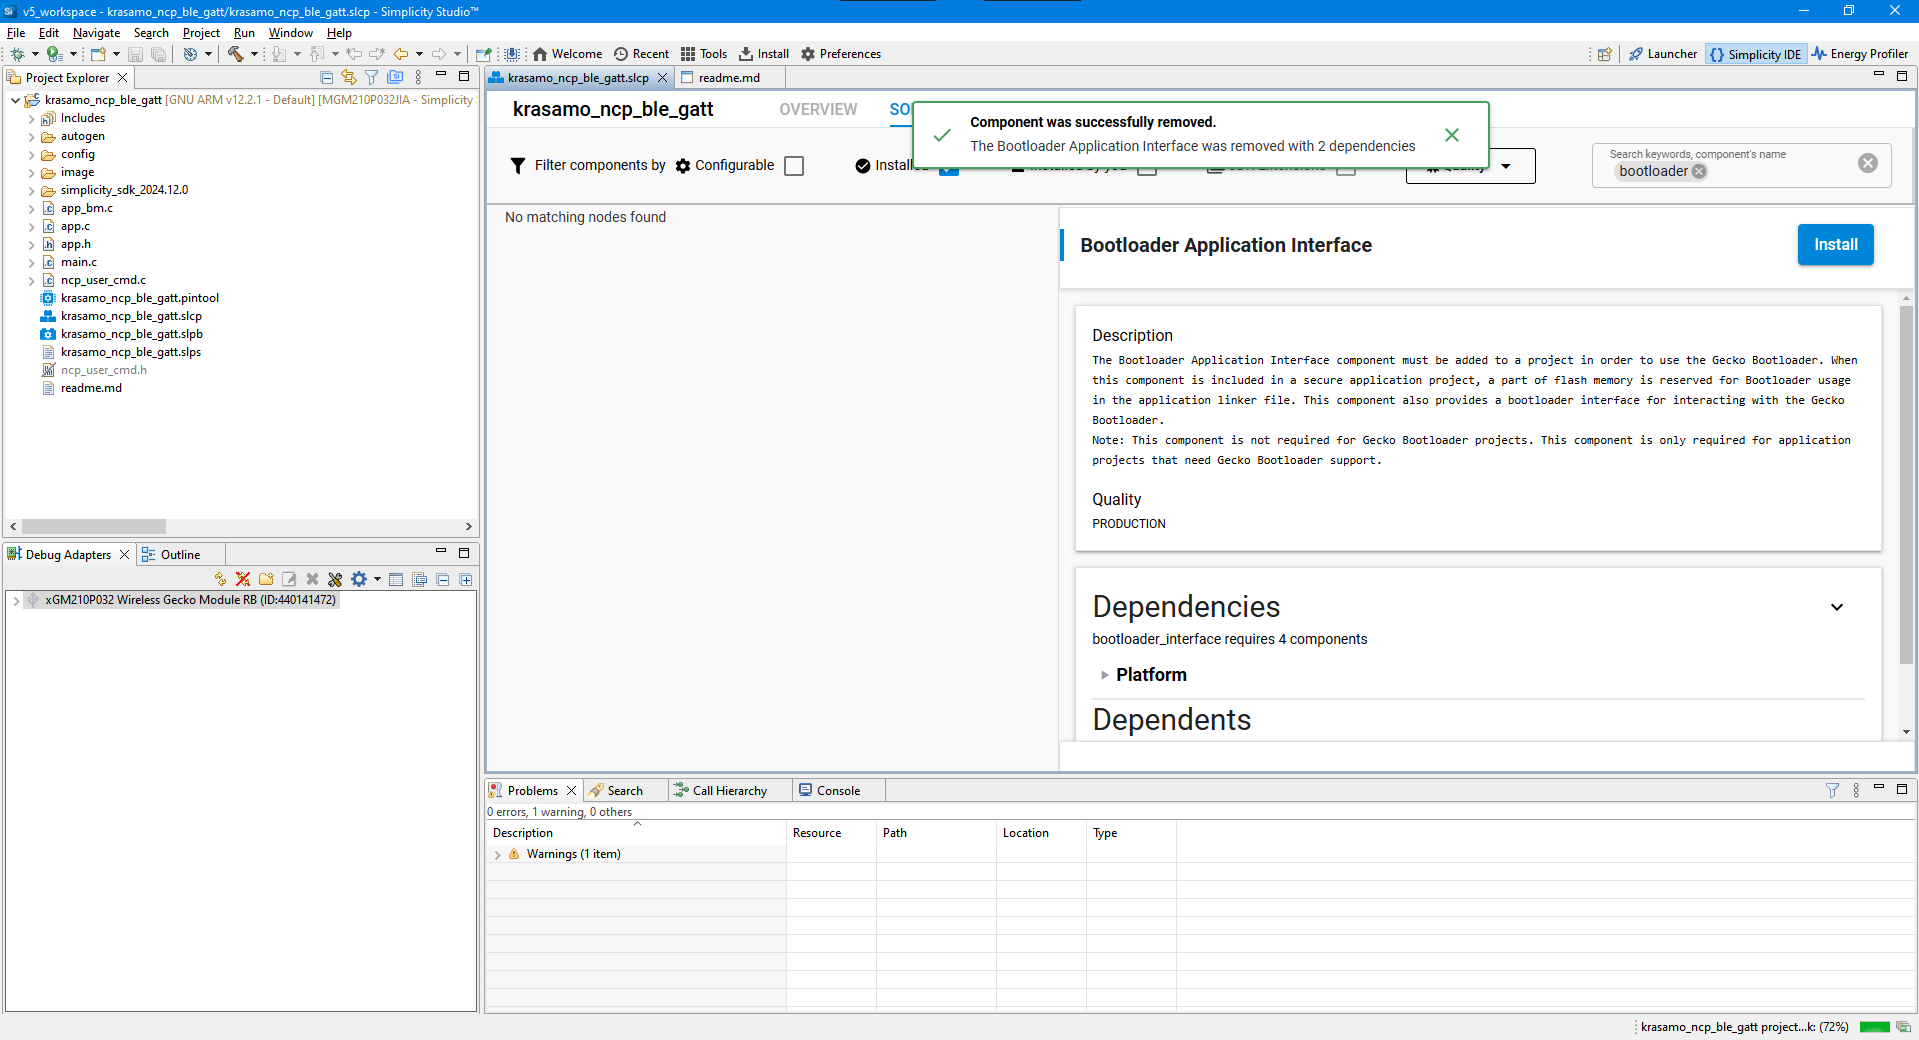Select ncp_user_cmd.h file
Viewport: 1919px width, 1040px height.
[103, 370]
